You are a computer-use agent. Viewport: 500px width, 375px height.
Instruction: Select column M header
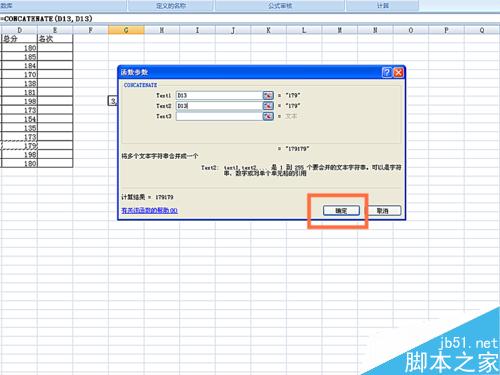point(340,30)
